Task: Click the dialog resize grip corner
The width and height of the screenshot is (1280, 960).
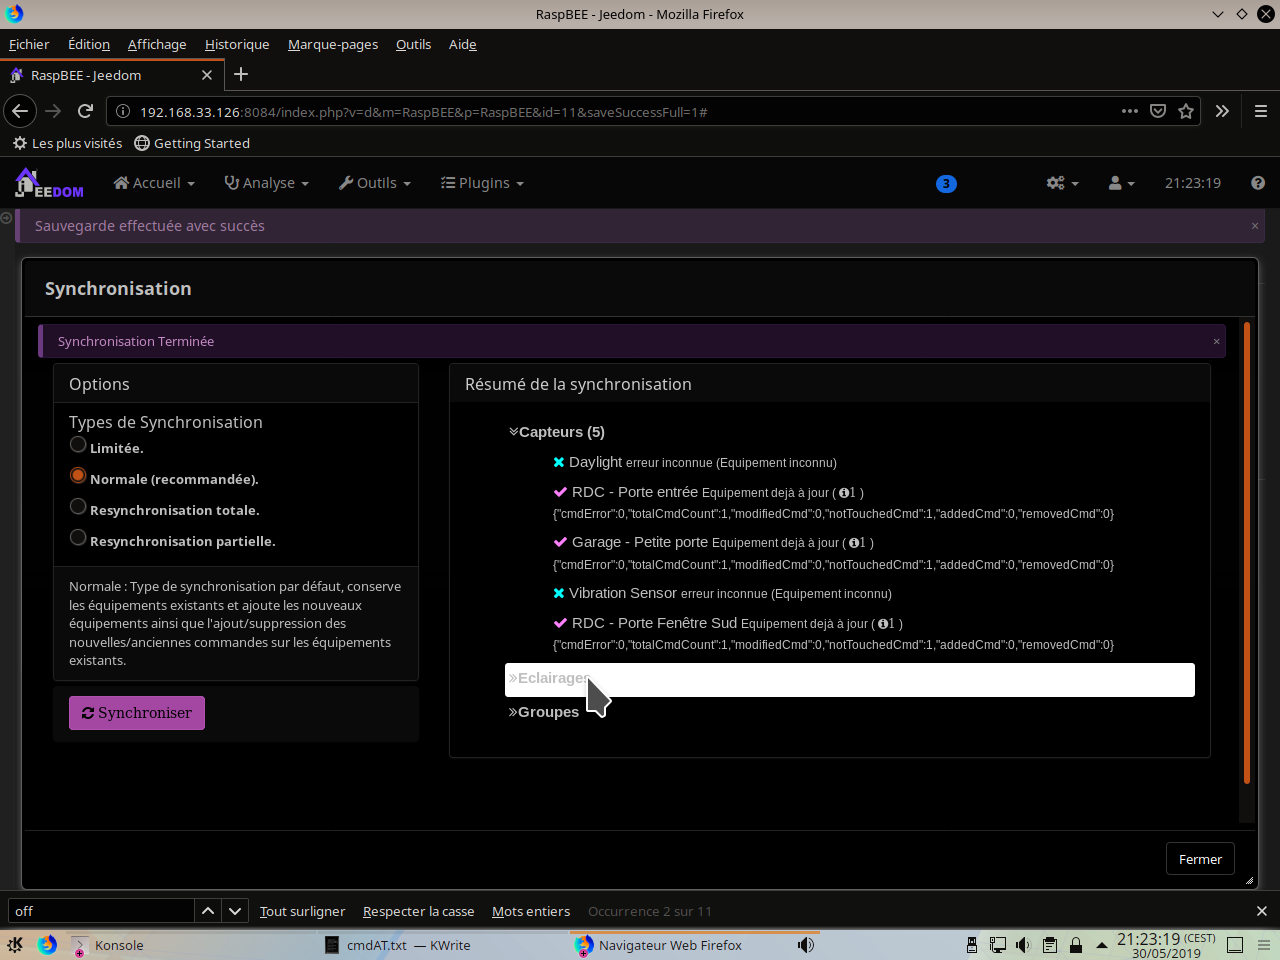Action: tap(1249, 881)
